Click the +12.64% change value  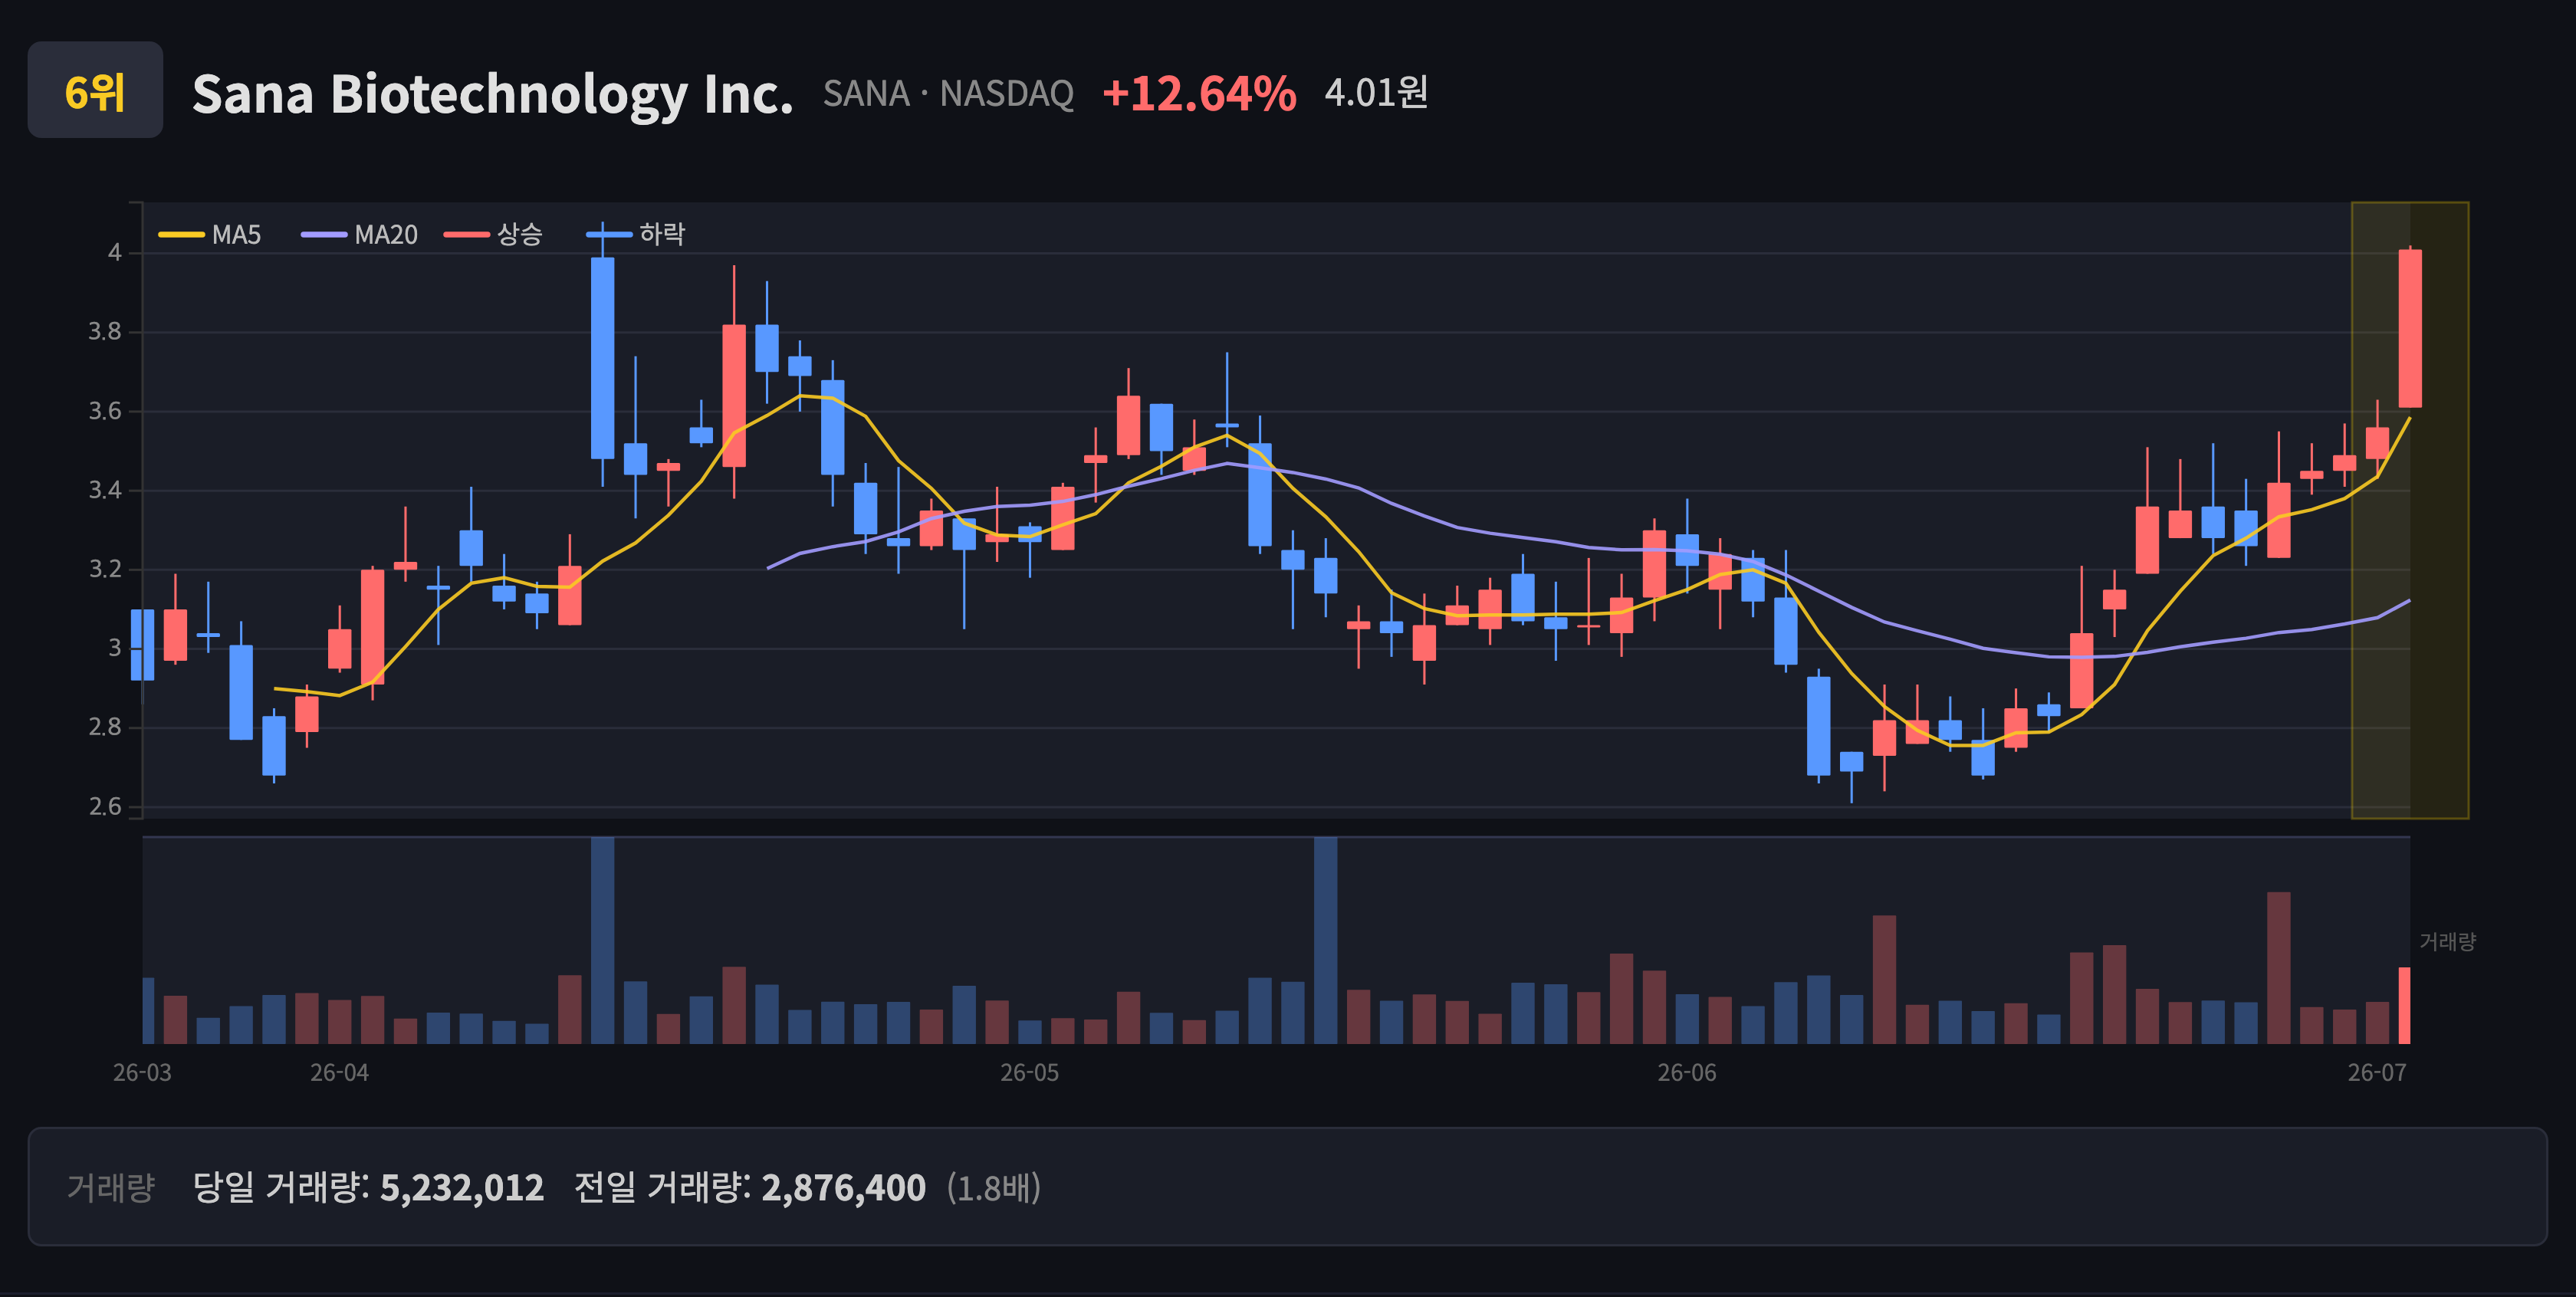click(x=1199, y=94)
